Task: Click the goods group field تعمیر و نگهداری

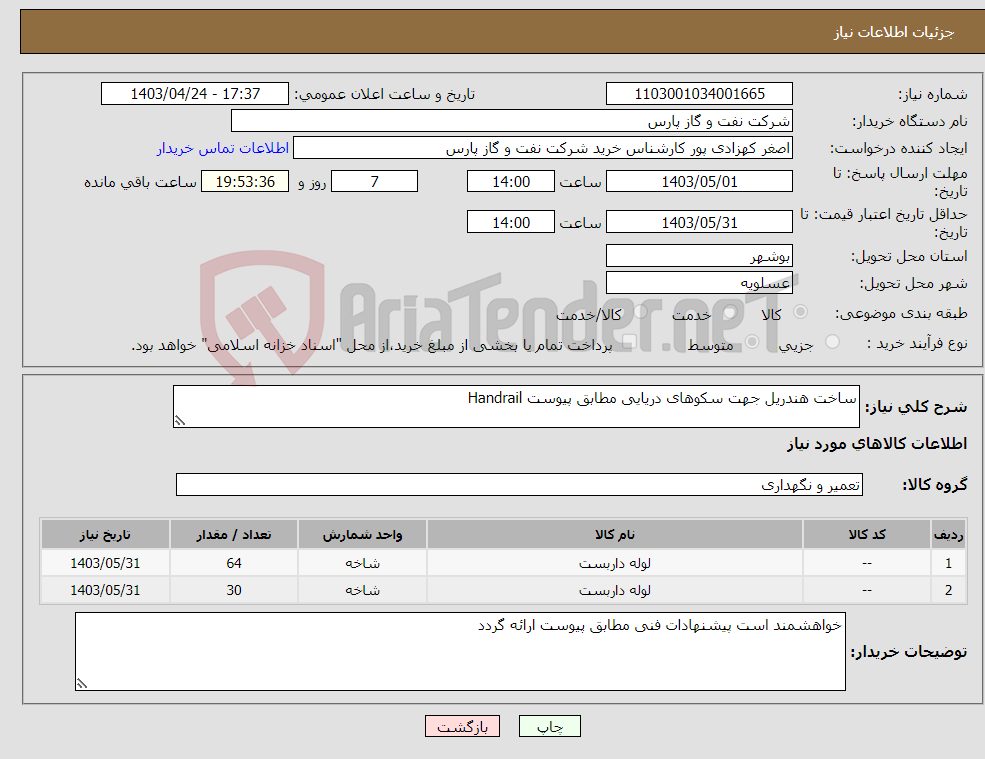Action: point(520,484)
